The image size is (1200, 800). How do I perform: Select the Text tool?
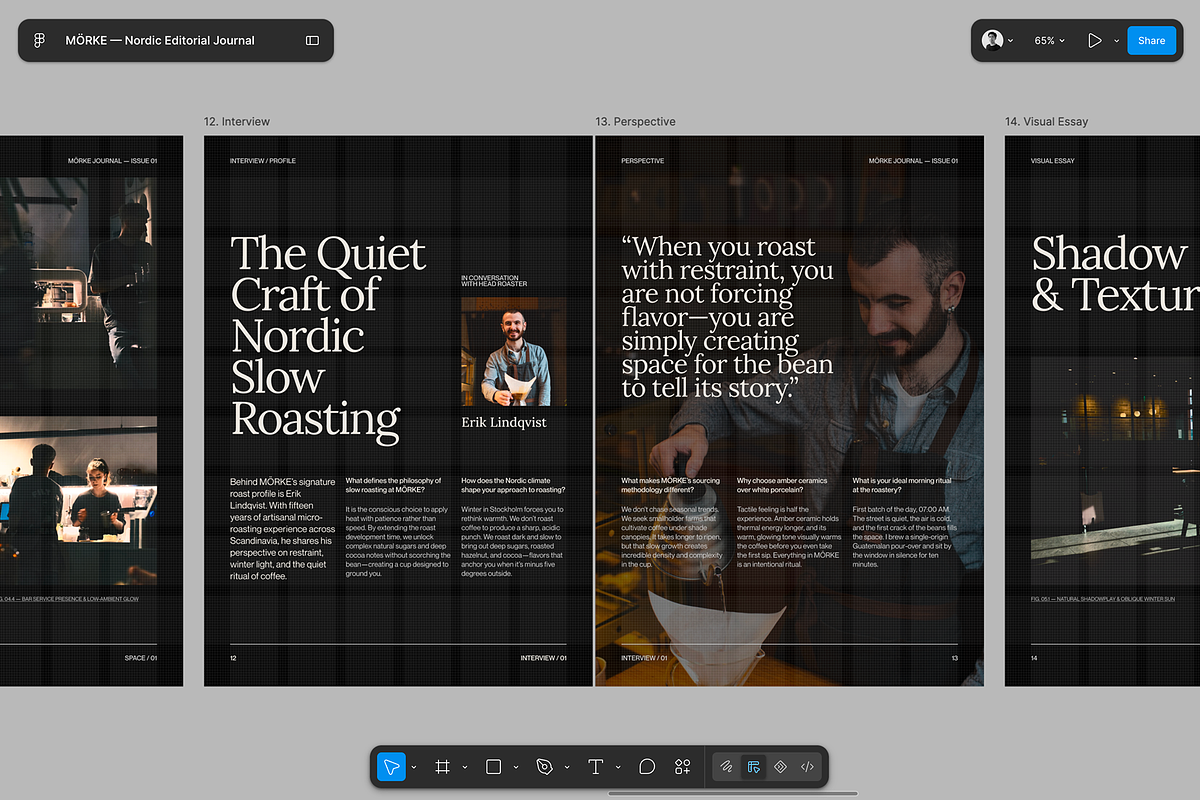coord(595,767)
